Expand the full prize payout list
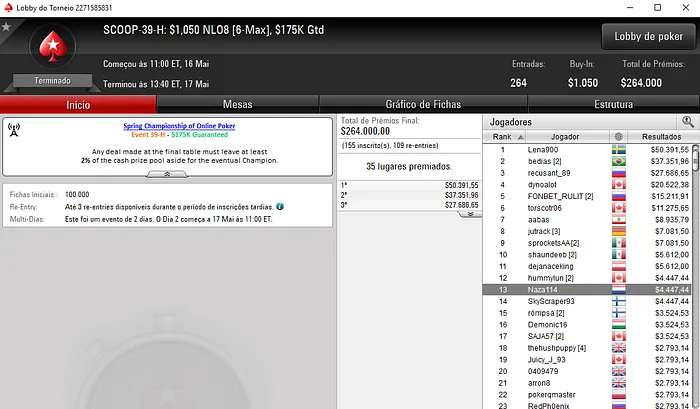The image size is (700, 409). [470, 214]
